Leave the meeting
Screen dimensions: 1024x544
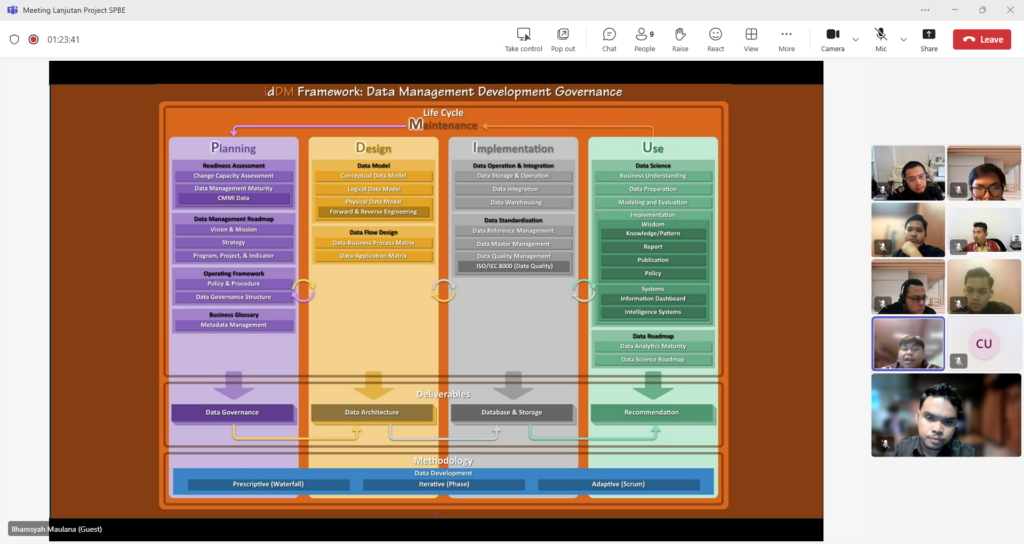981,39
